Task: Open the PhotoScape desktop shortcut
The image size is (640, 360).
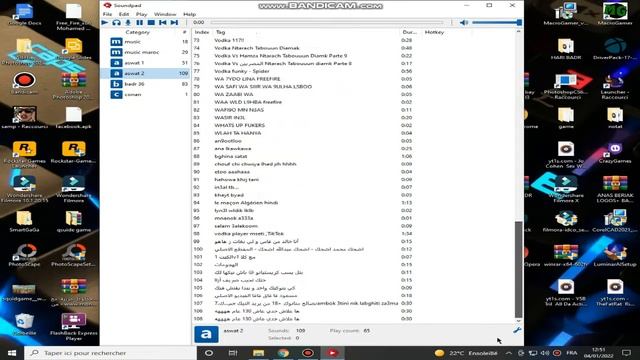Action: [24, 256]
